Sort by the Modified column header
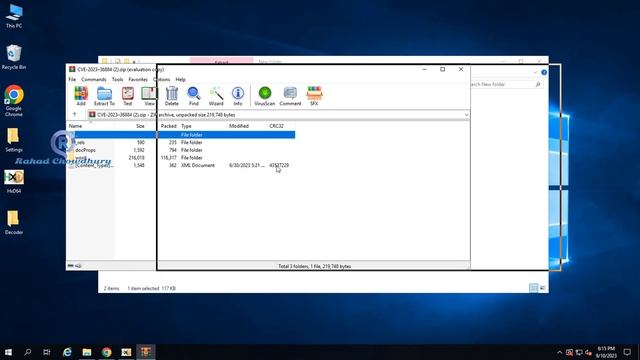640x360 pixels. tap(239, 126)
